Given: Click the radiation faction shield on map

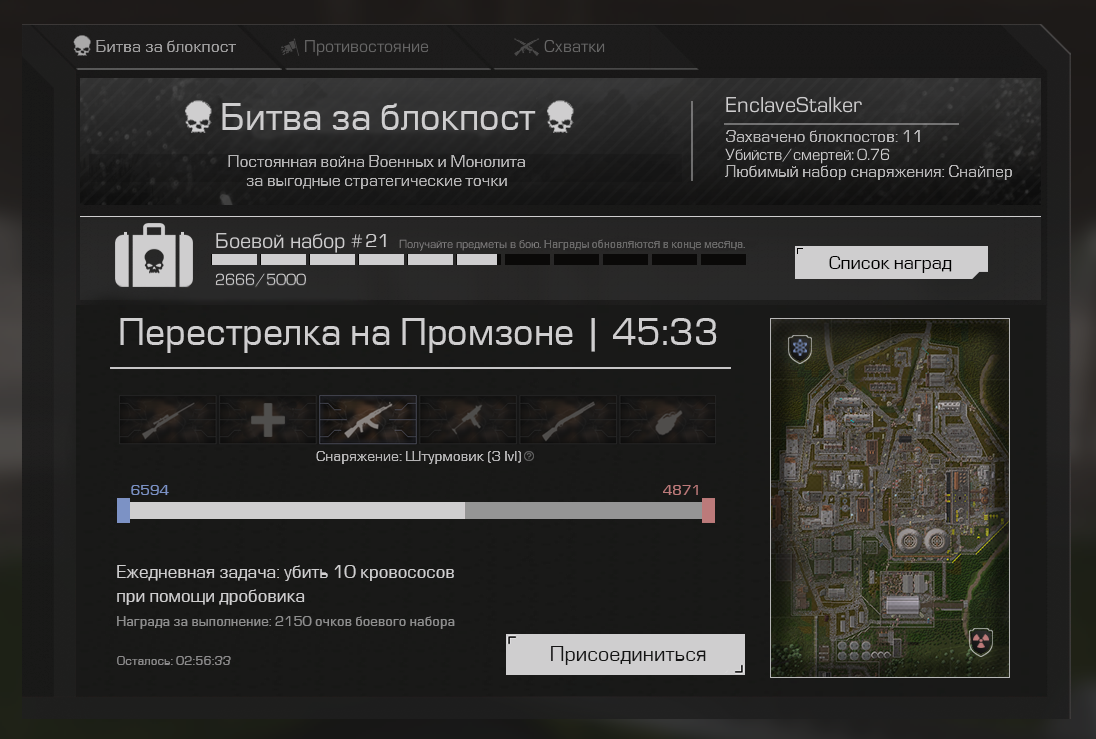Looking at the screenshot, I should pyautogui.click(x=981, y=642).
